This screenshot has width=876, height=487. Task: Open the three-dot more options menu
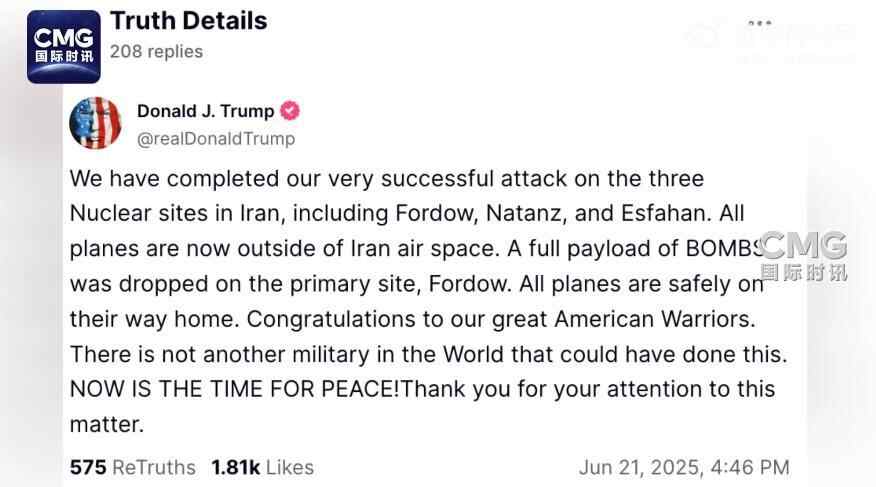point(759,23)
